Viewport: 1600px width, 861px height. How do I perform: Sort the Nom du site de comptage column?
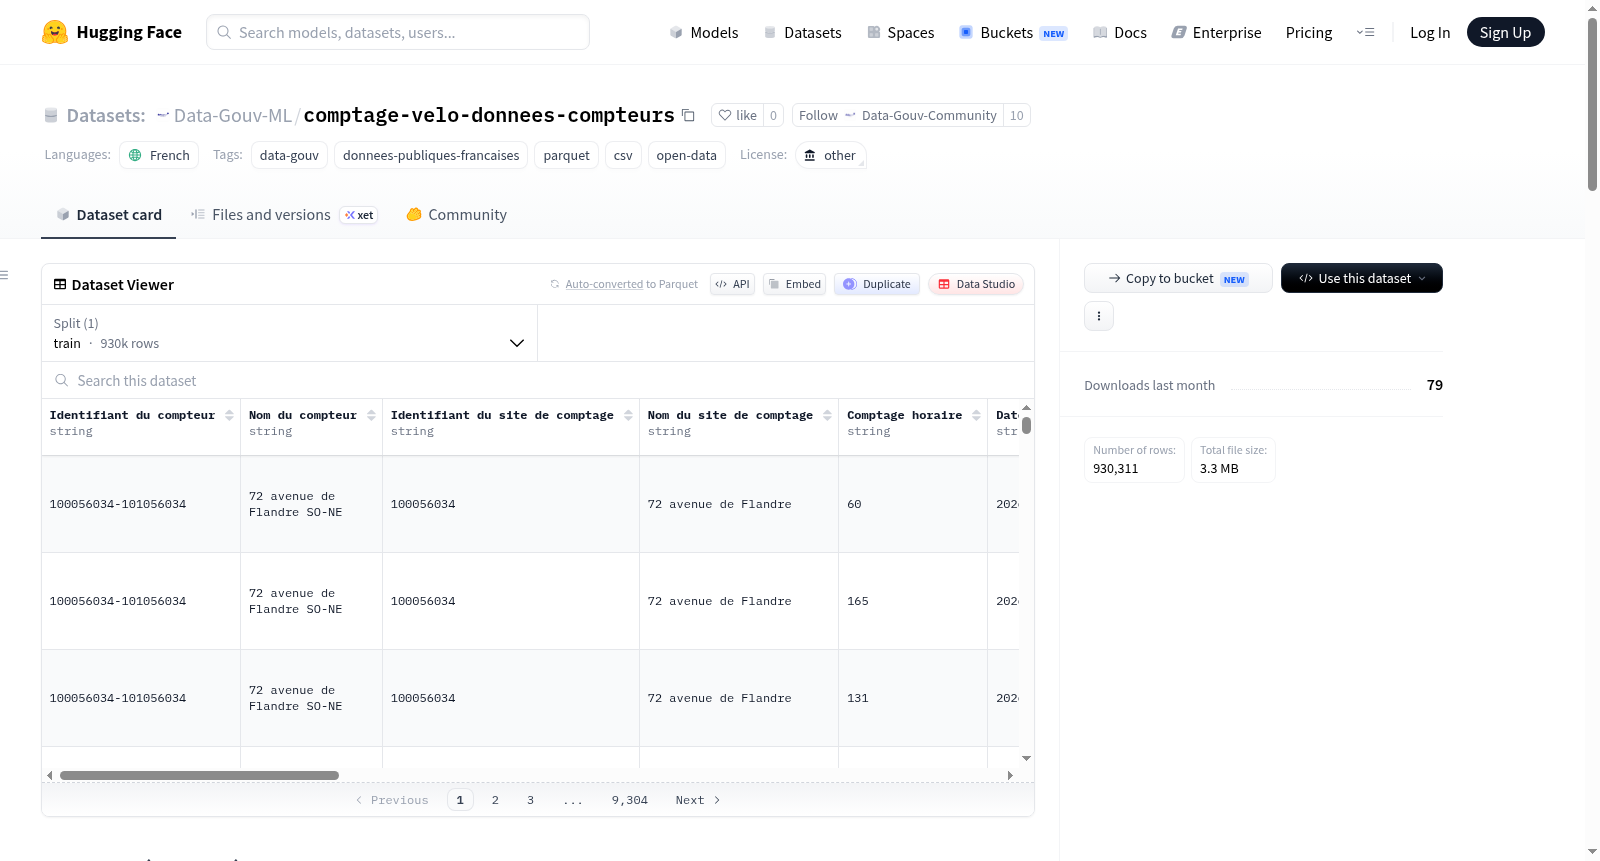tap(827, 415)
